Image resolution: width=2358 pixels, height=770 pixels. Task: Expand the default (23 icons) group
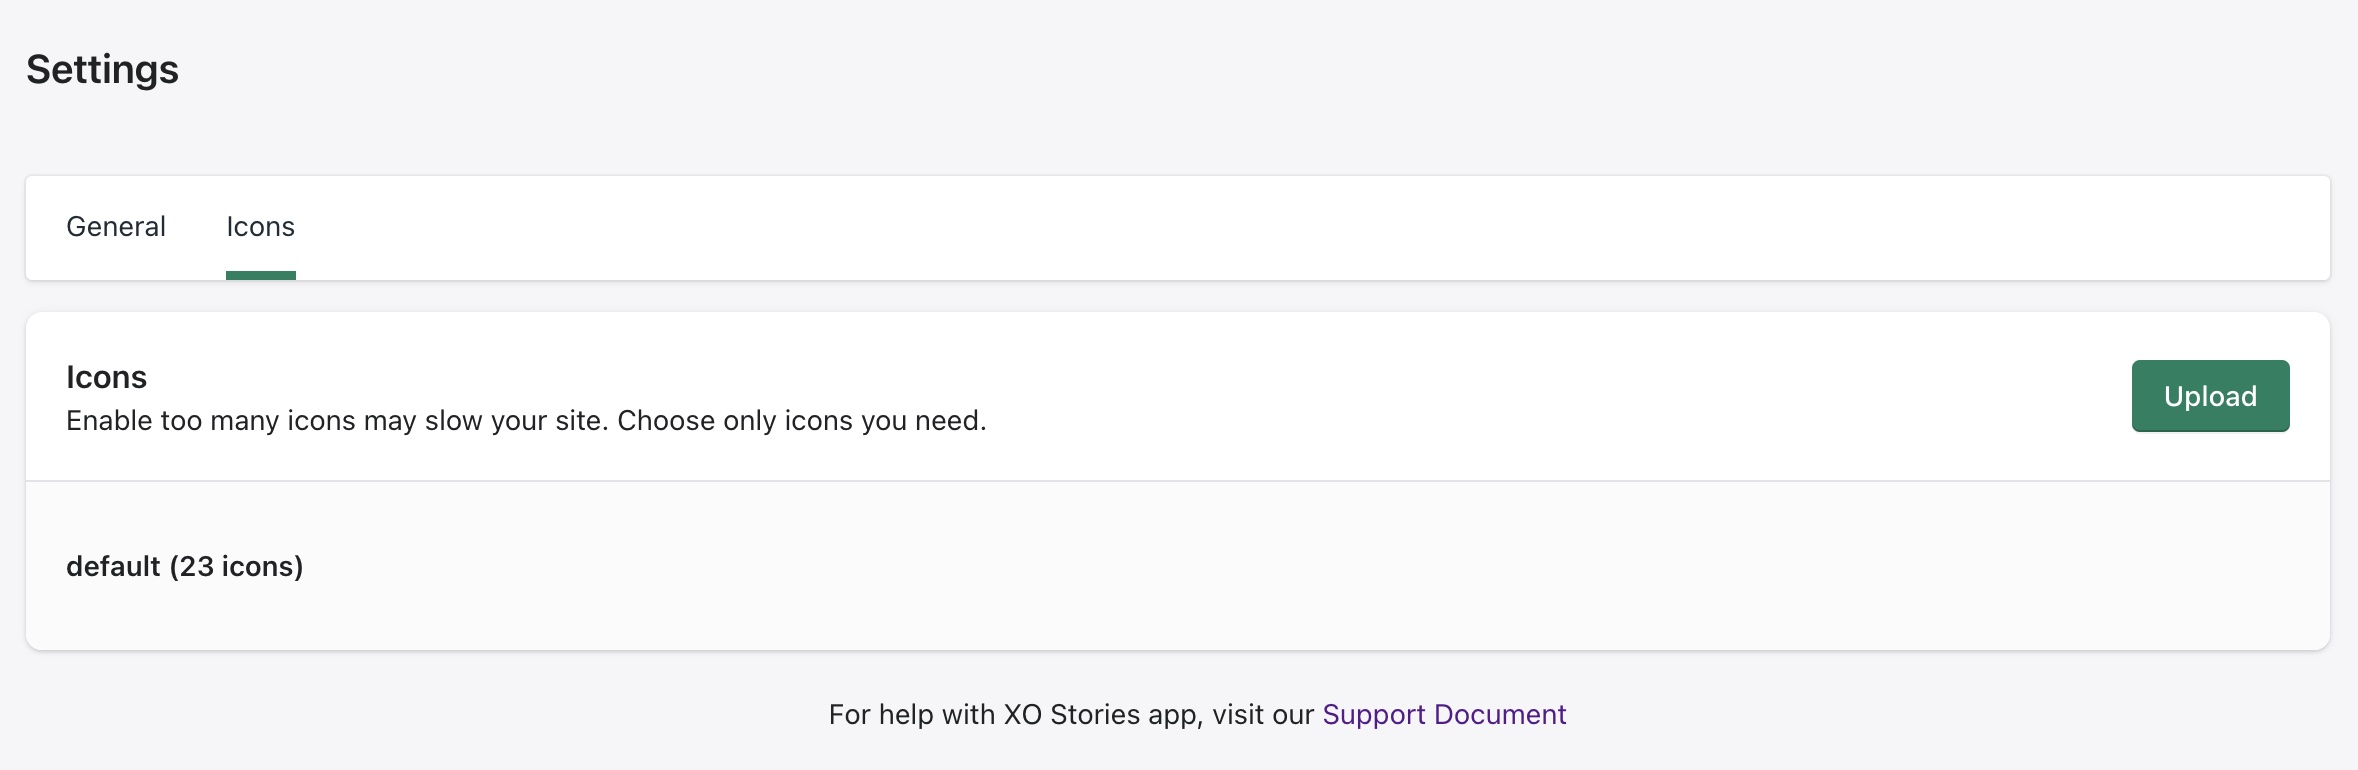(184, 566)
